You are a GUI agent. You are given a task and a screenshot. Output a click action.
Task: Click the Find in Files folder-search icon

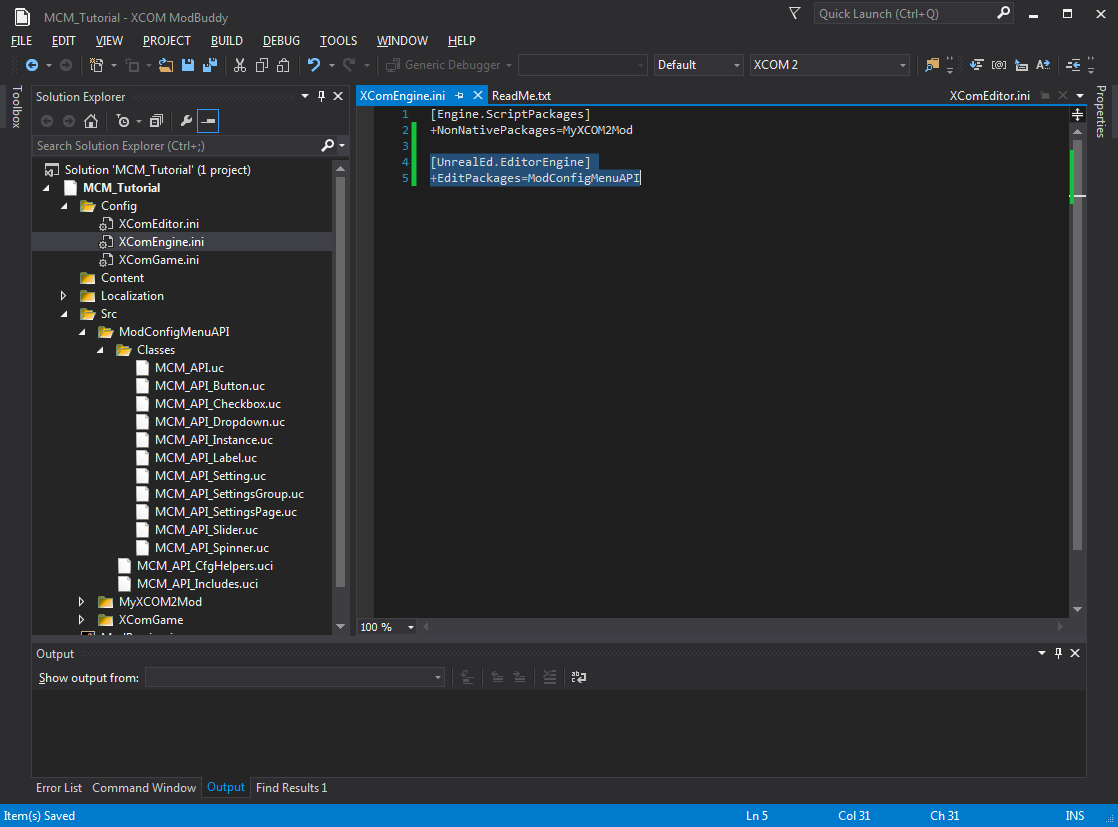tap(931, 65)
